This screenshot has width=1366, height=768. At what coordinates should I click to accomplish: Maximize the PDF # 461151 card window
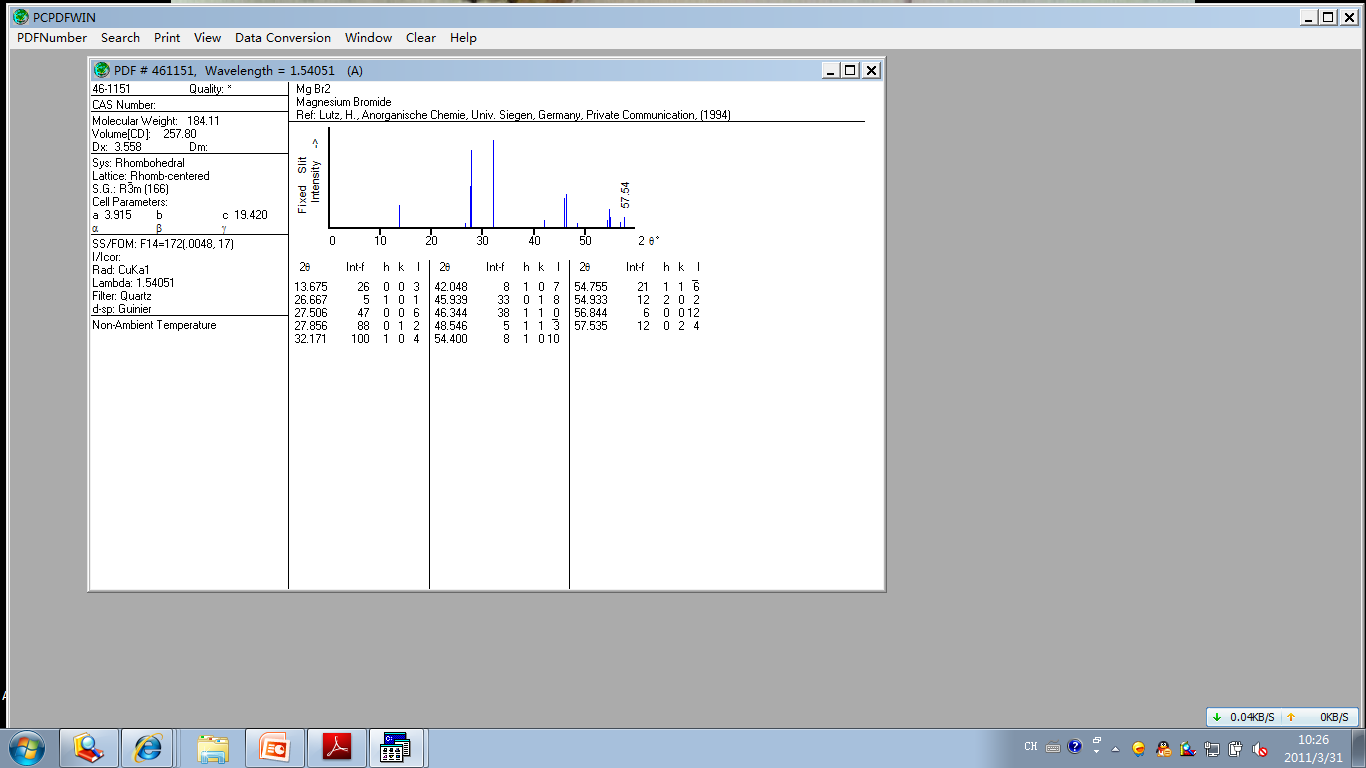tap(851, 70)
